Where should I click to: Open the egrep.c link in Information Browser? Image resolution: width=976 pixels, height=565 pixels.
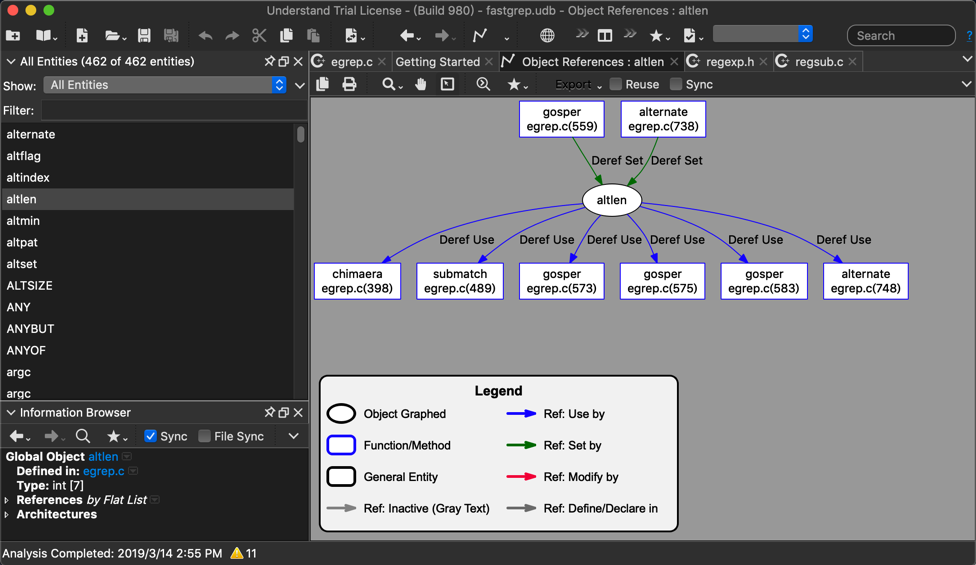pos(103,471)
